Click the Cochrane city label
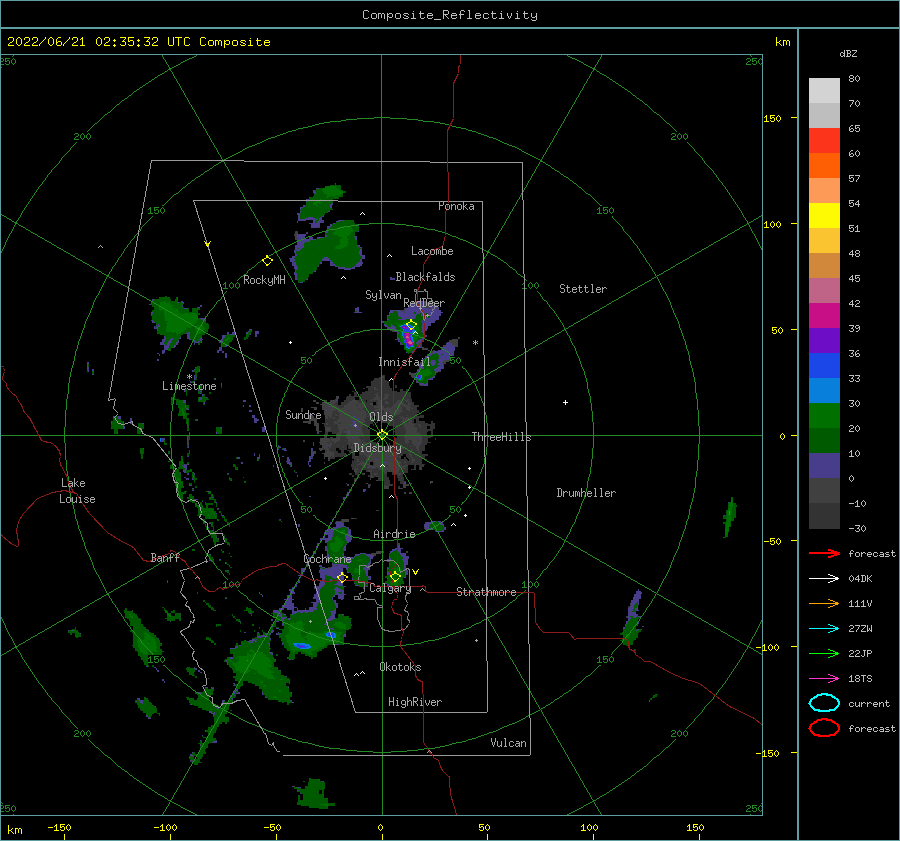 click(x=327, y=559)
